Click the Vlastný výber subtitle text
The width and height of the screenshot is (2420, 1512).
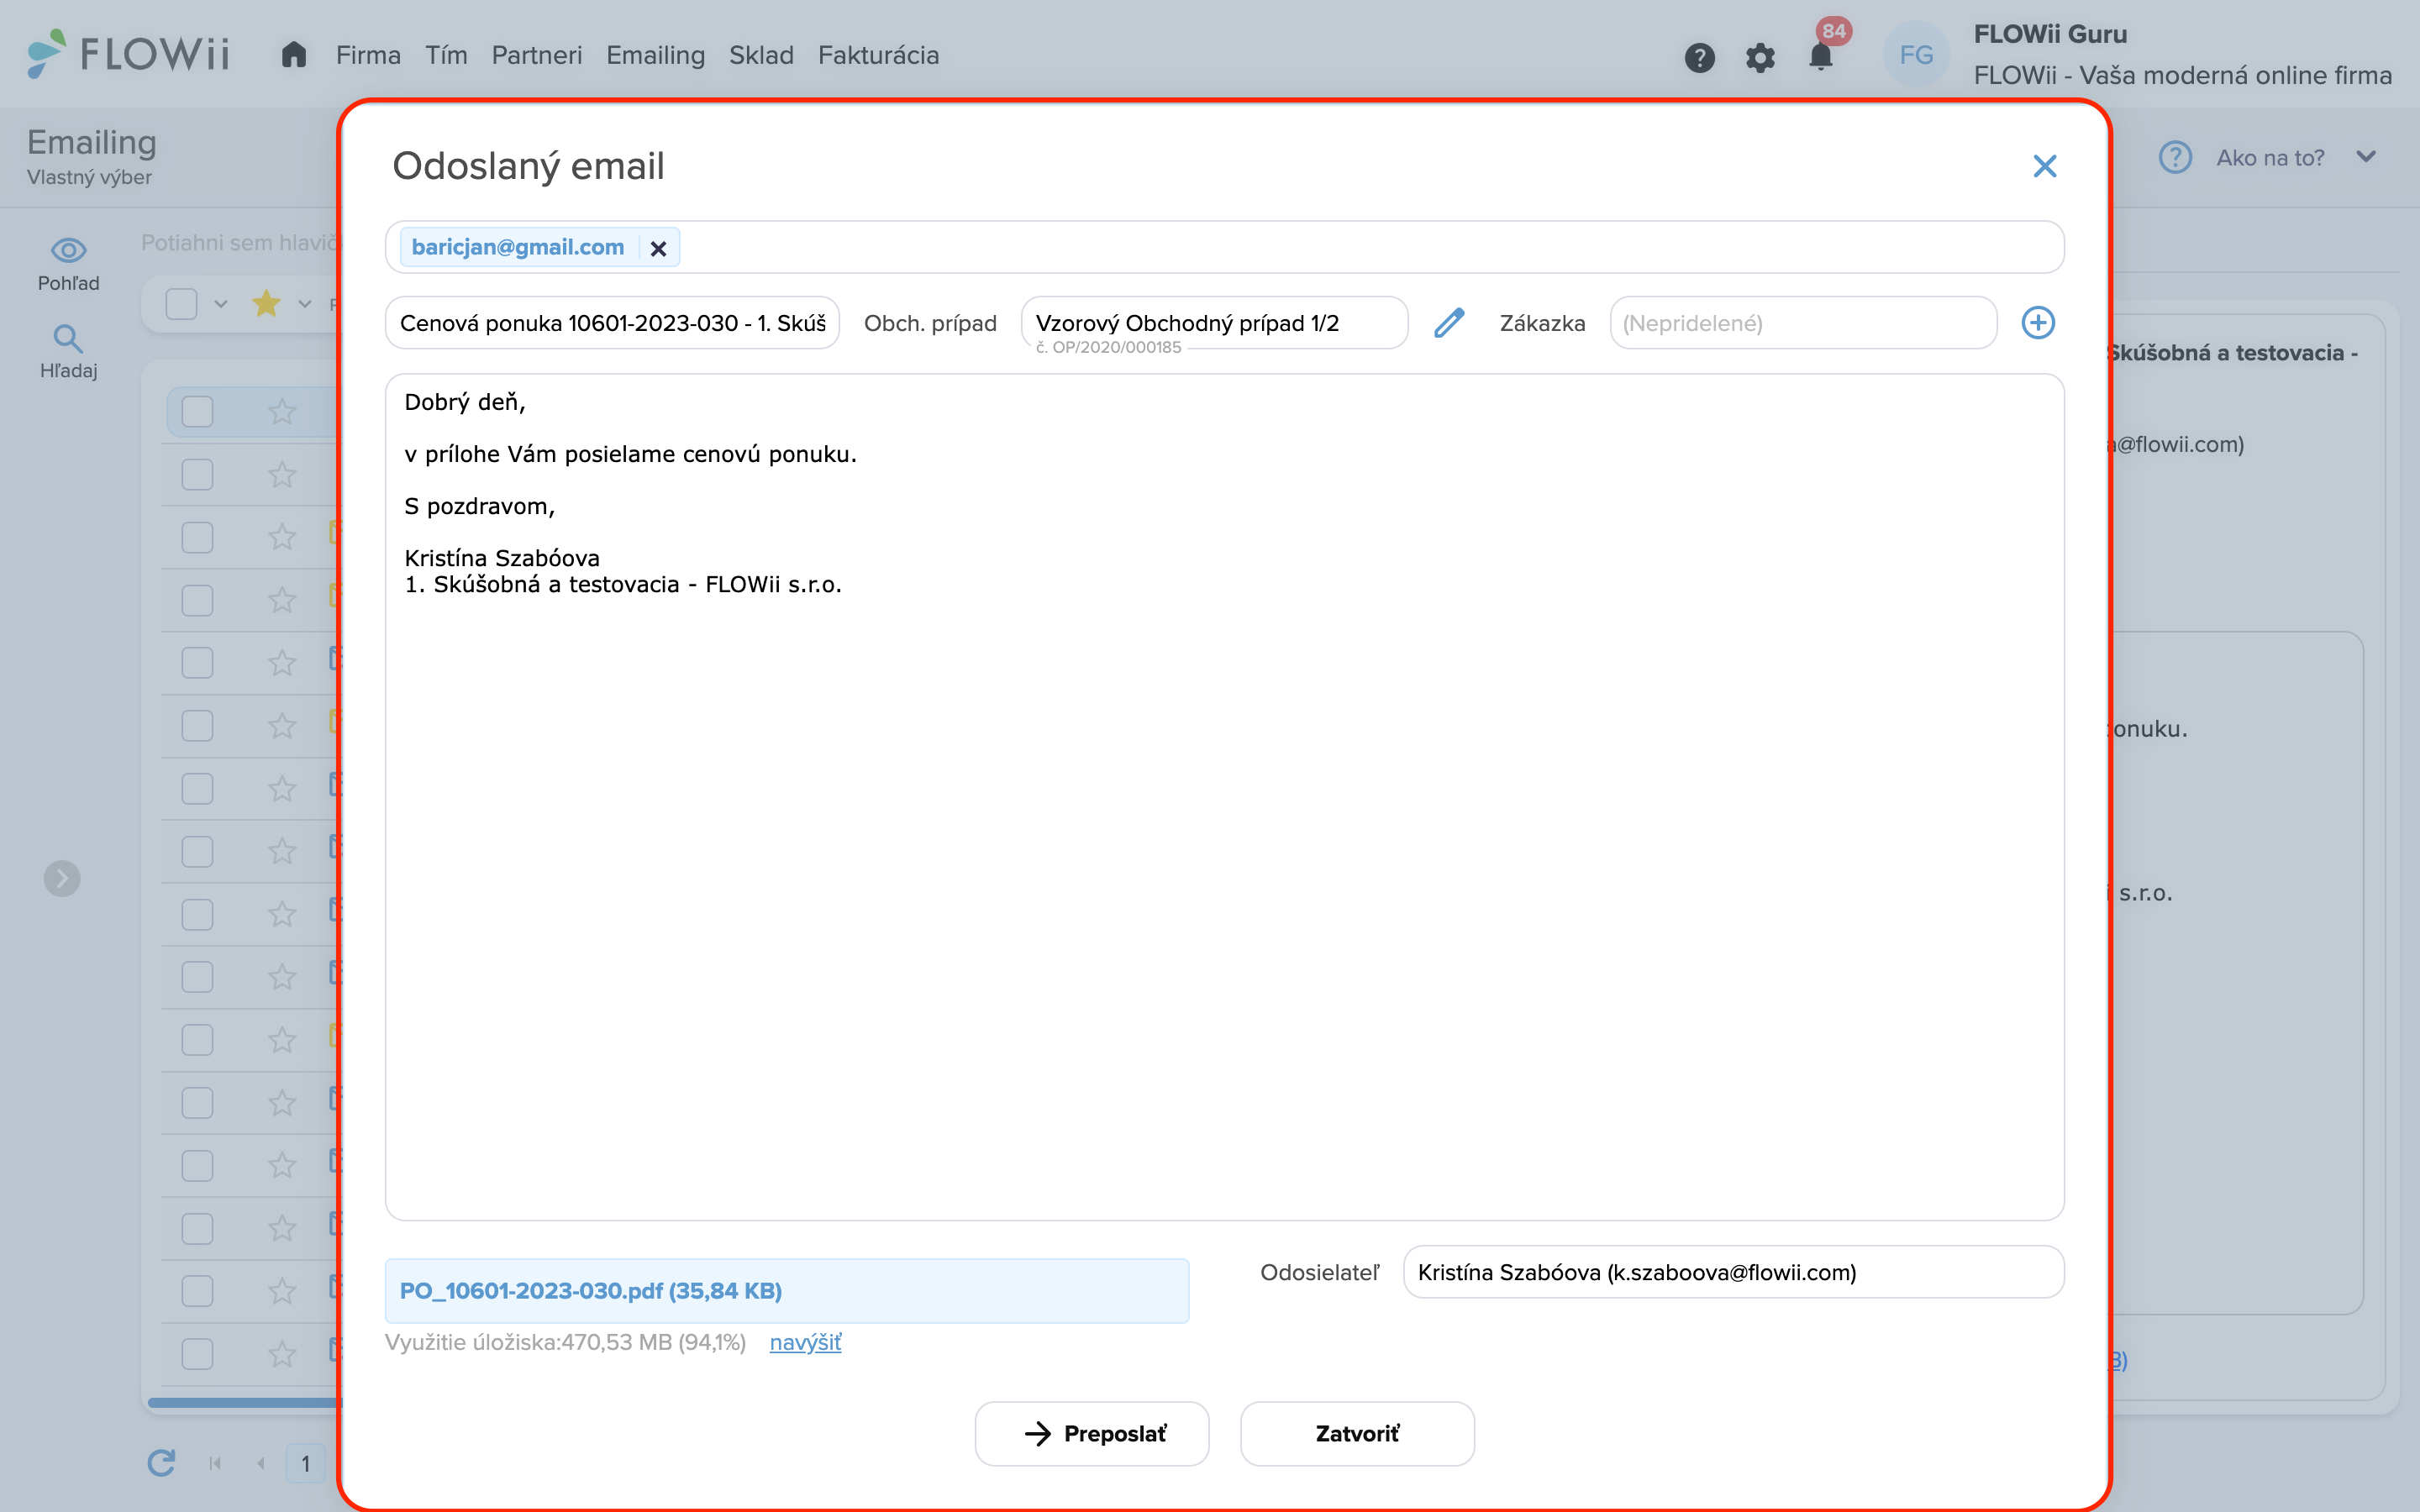[x=89, y=177]
